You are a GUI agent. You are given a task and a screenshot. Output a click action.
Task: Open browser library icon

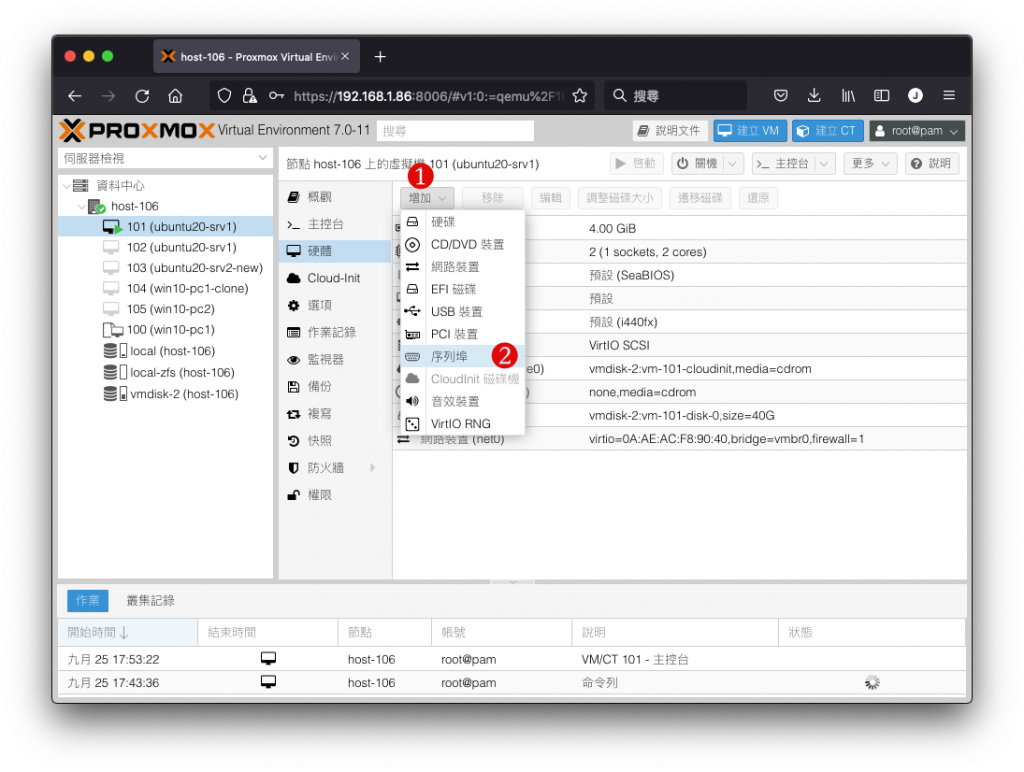(x=848, y=96)
